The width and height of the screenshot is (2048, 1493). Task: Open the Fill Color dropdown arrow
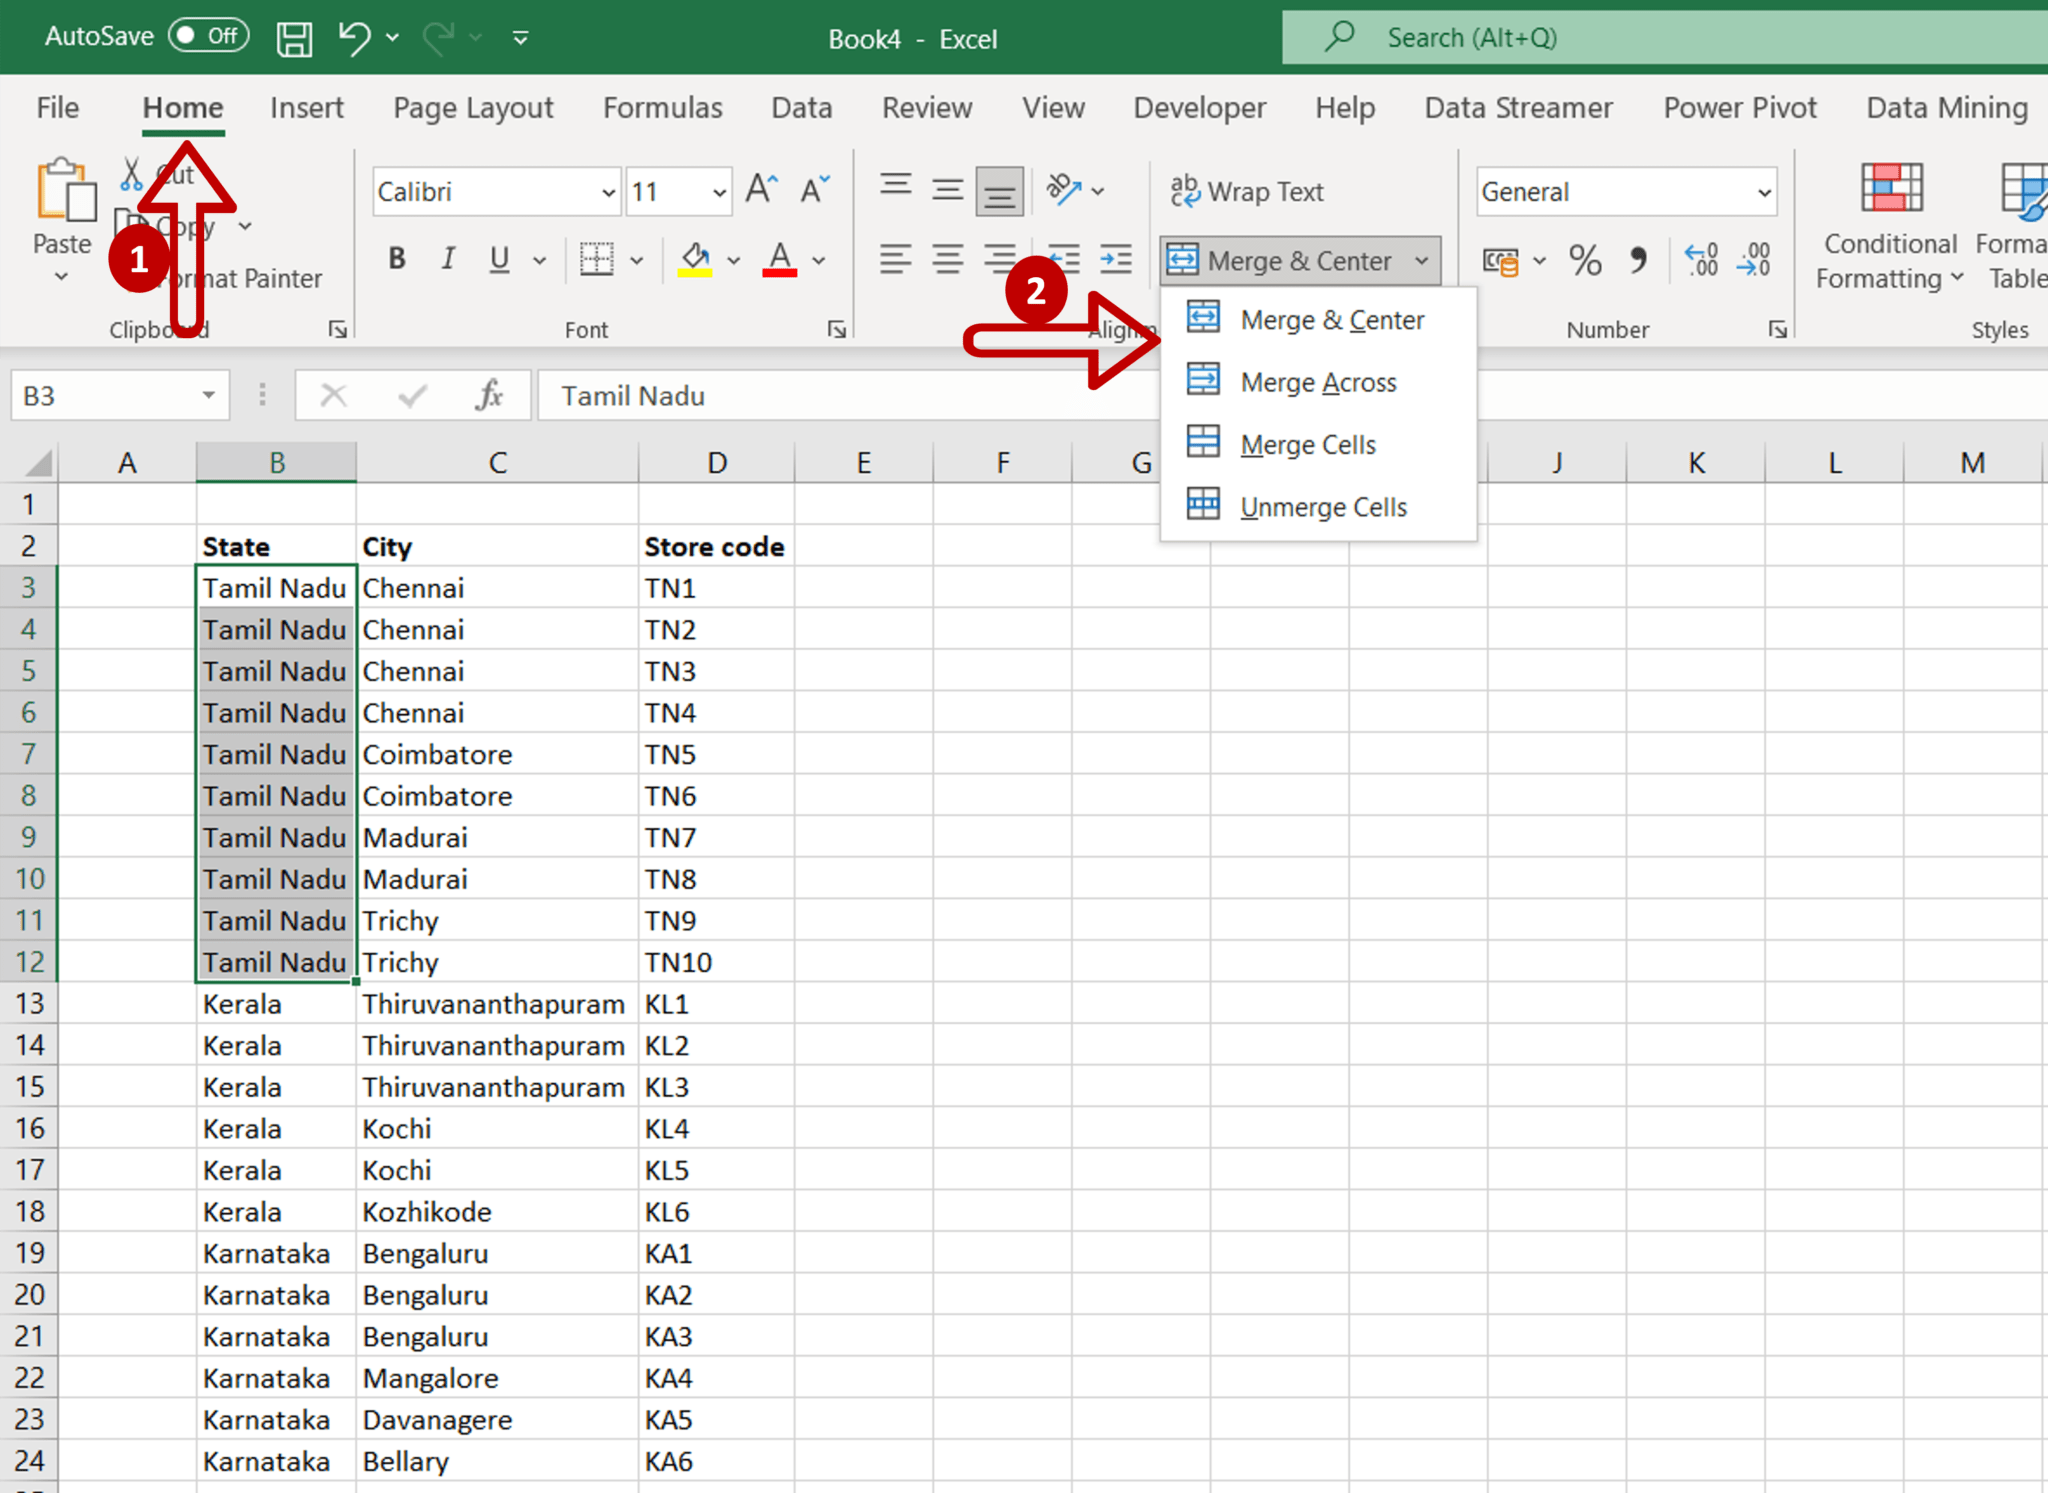(x=733, y=261)
